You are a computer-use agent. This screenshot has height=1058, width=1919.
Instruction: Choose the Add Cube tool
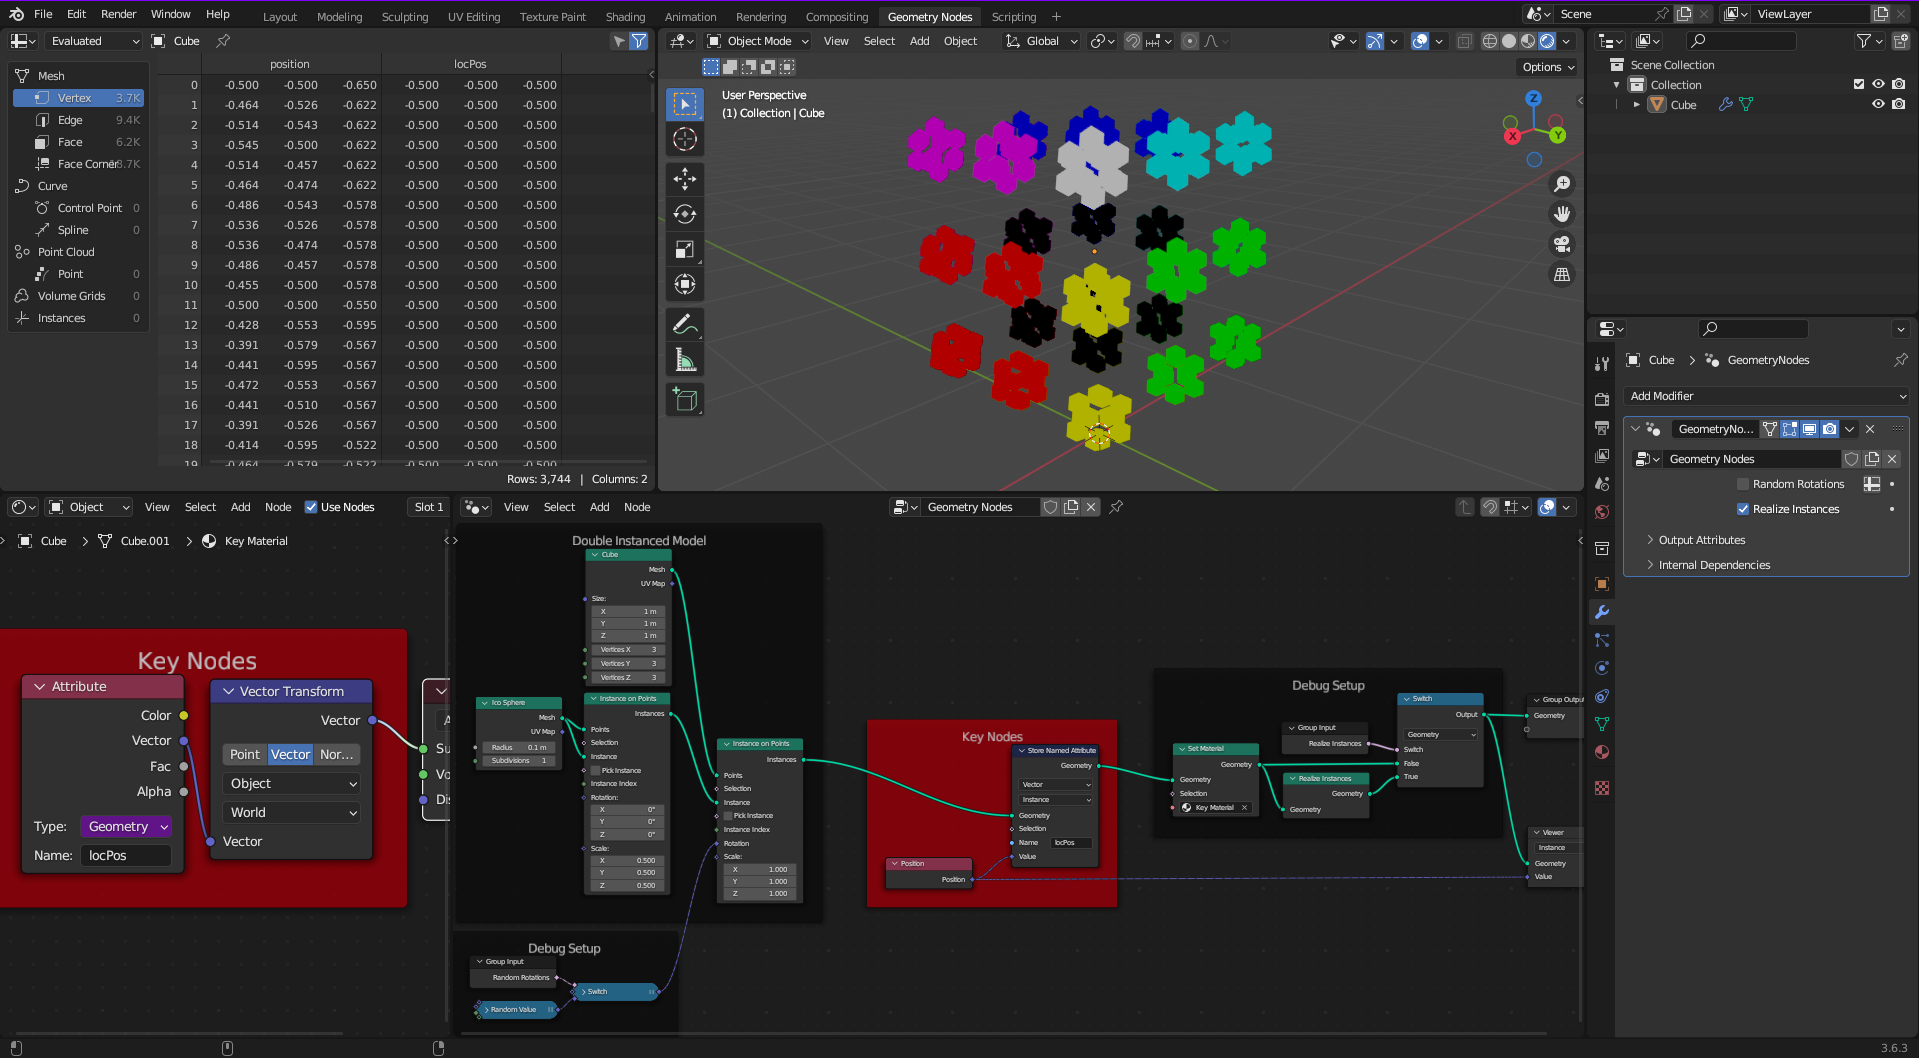(685, 399)
